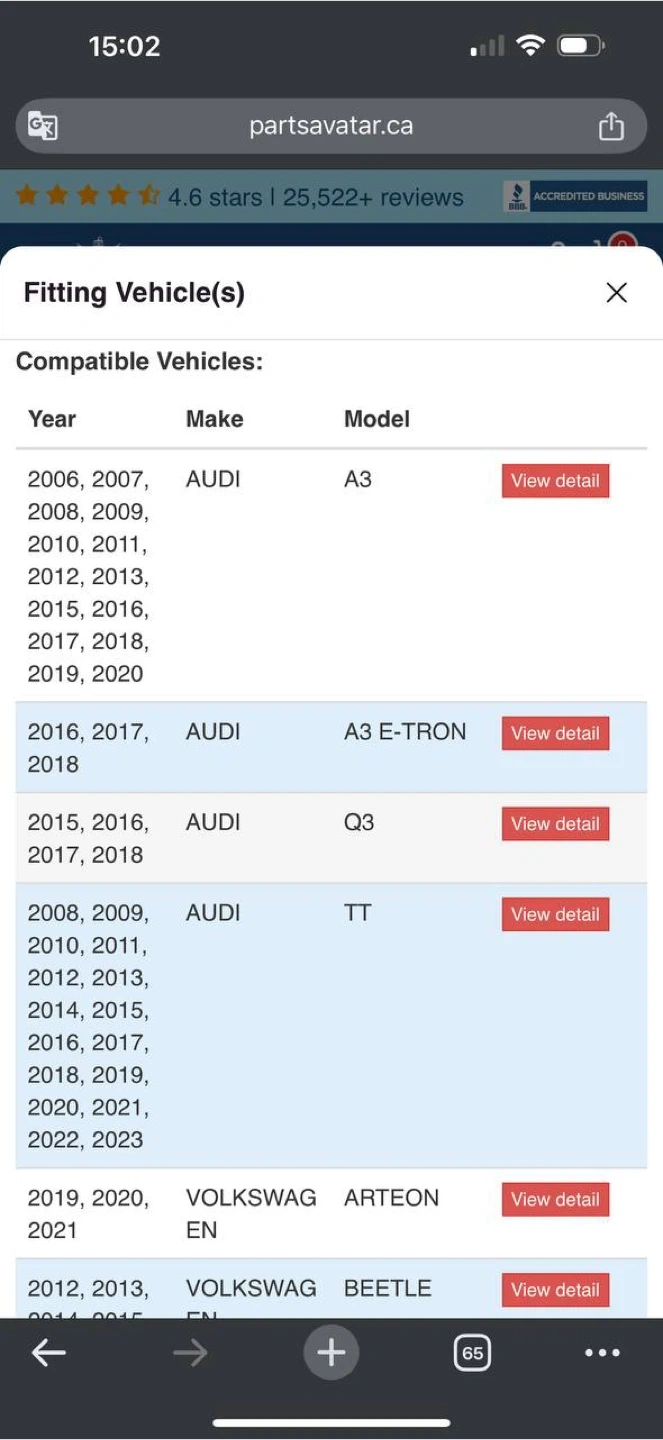The width and height of the screenshot is (663, 1440).
Task: Open a new tab with plus button
Action: pos(331,1353)
